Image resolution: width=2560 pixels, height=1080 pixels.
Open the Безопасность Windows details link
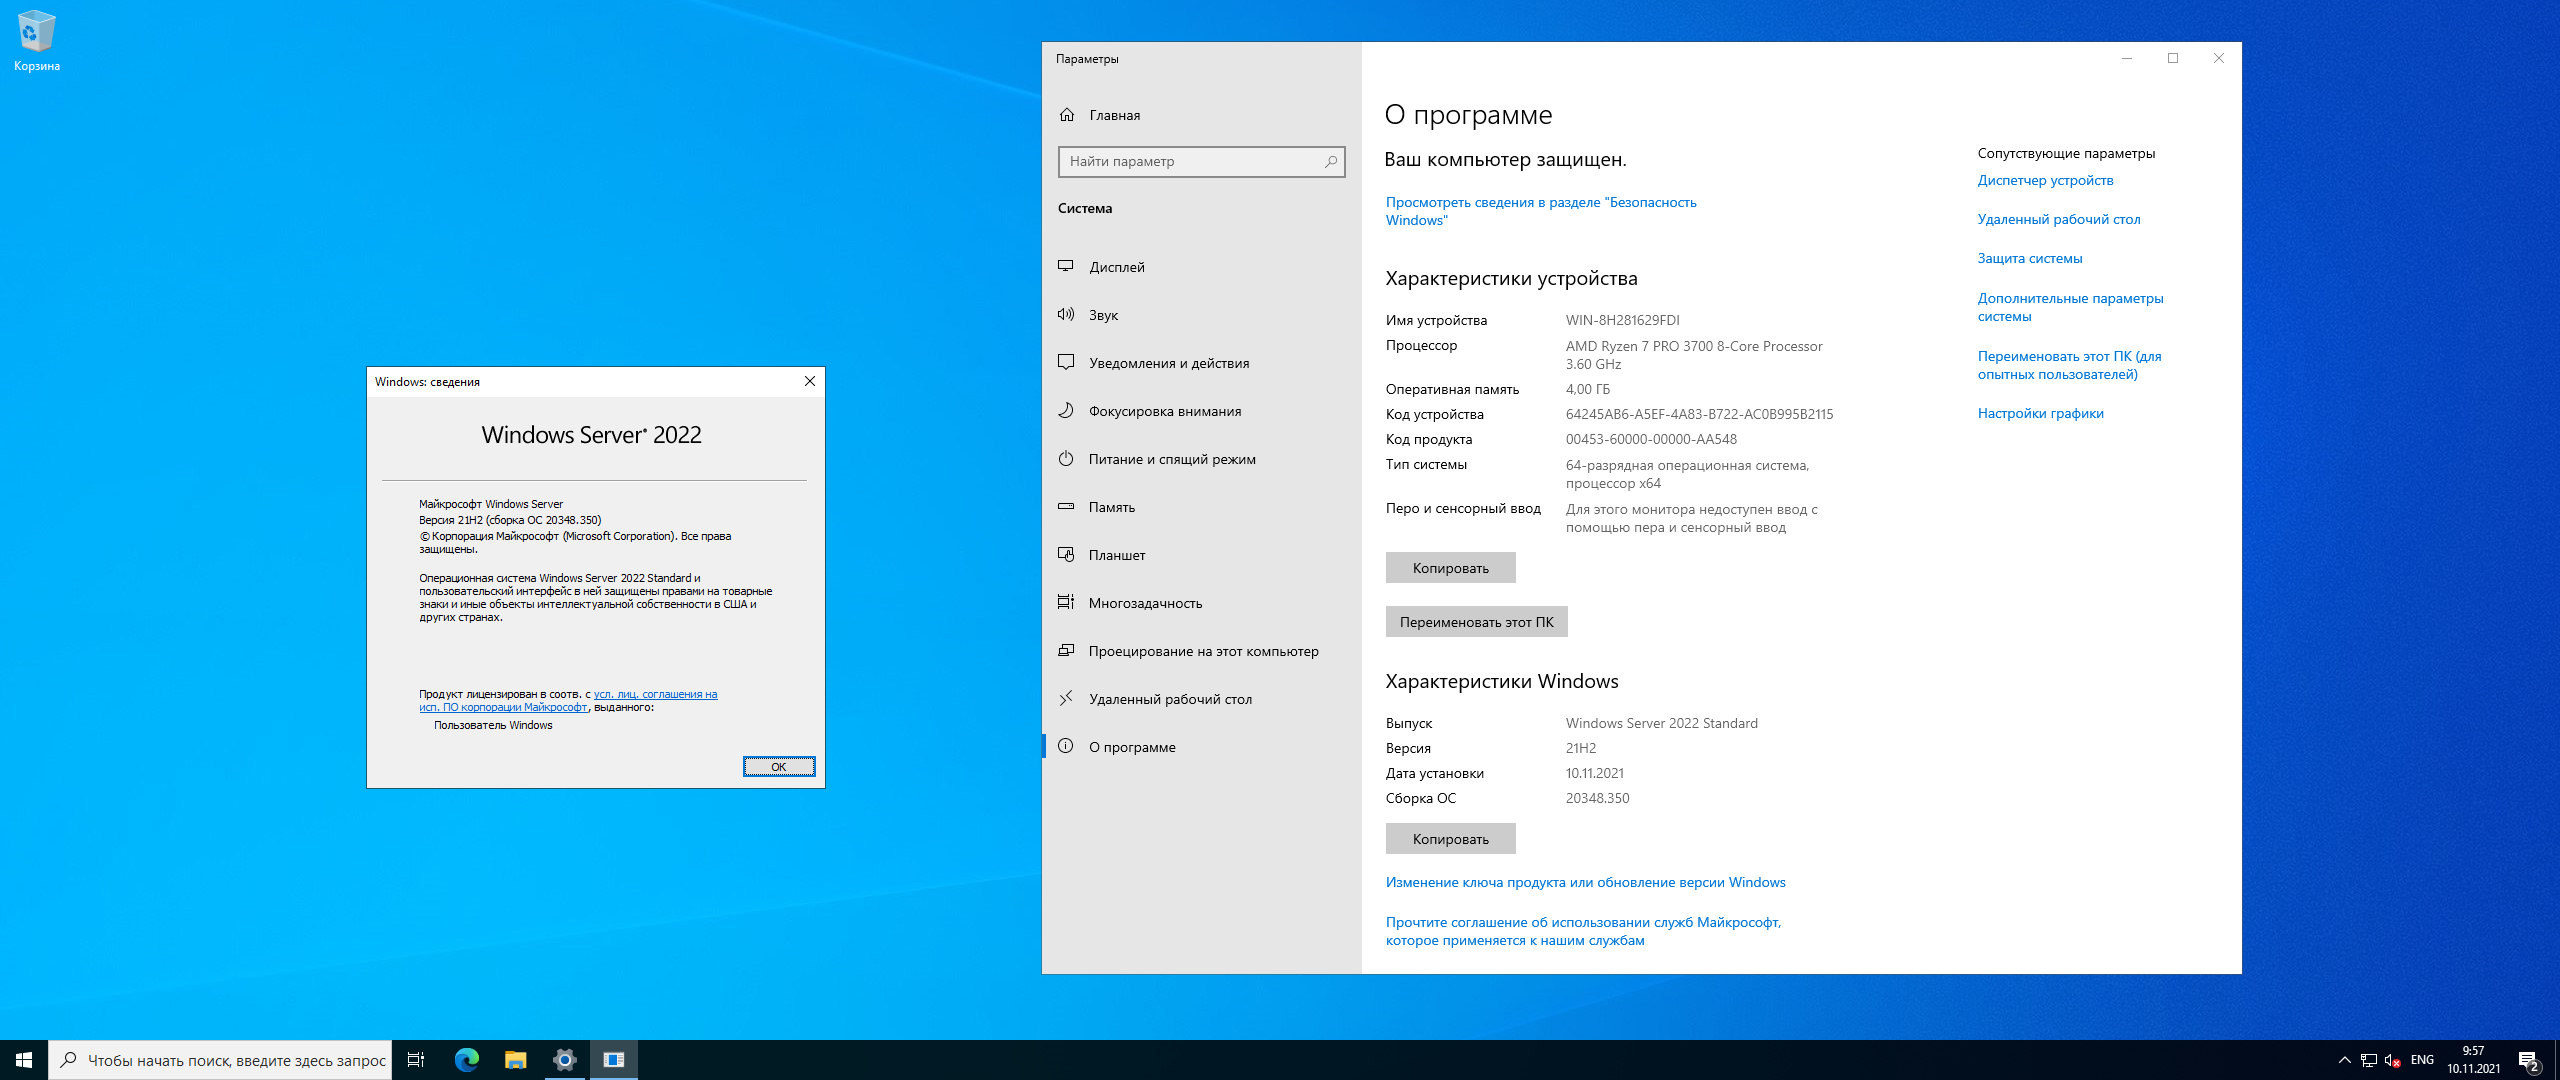(x=1541, y=211)
